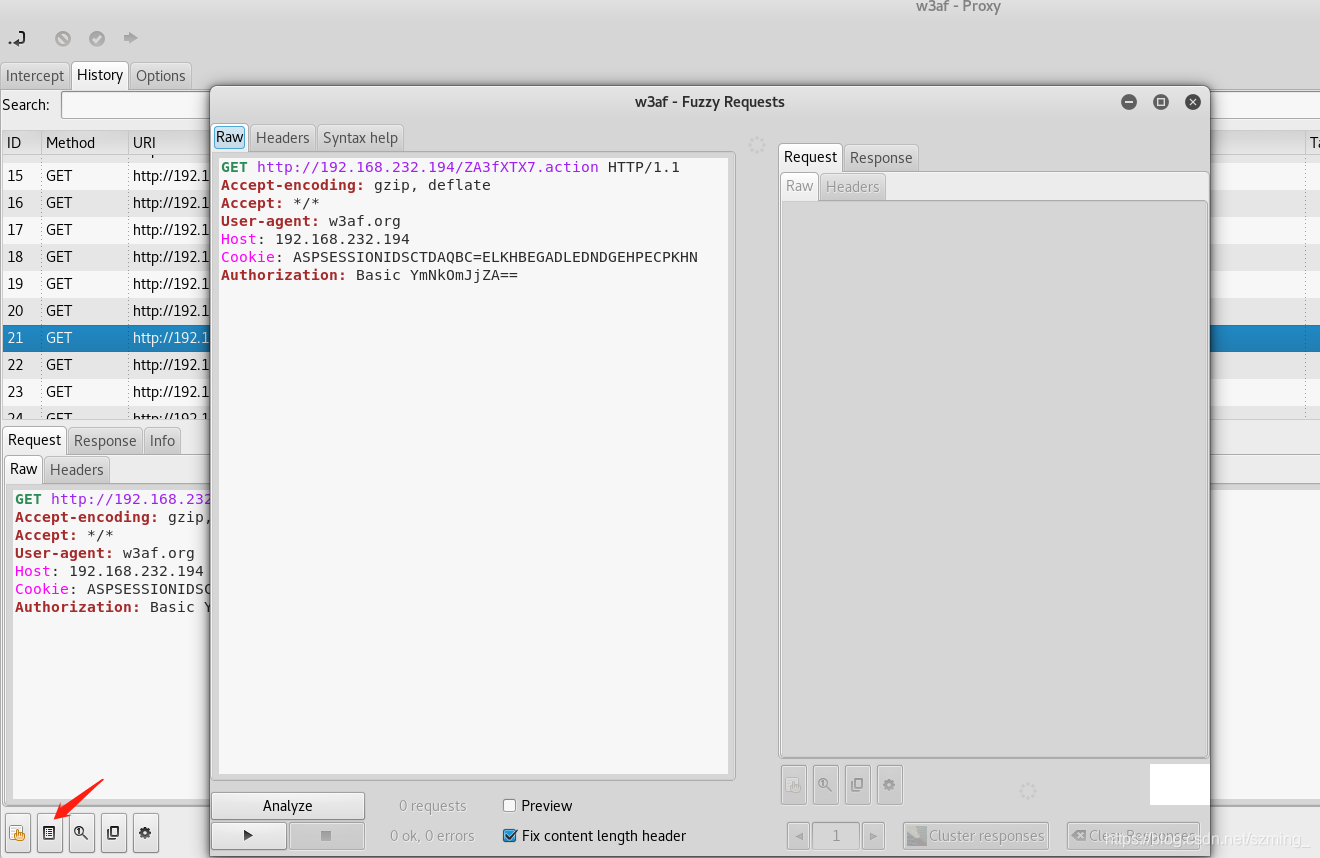Select the History tab in Proxy window
The image size is (1320, 858).
coord(100,75)
